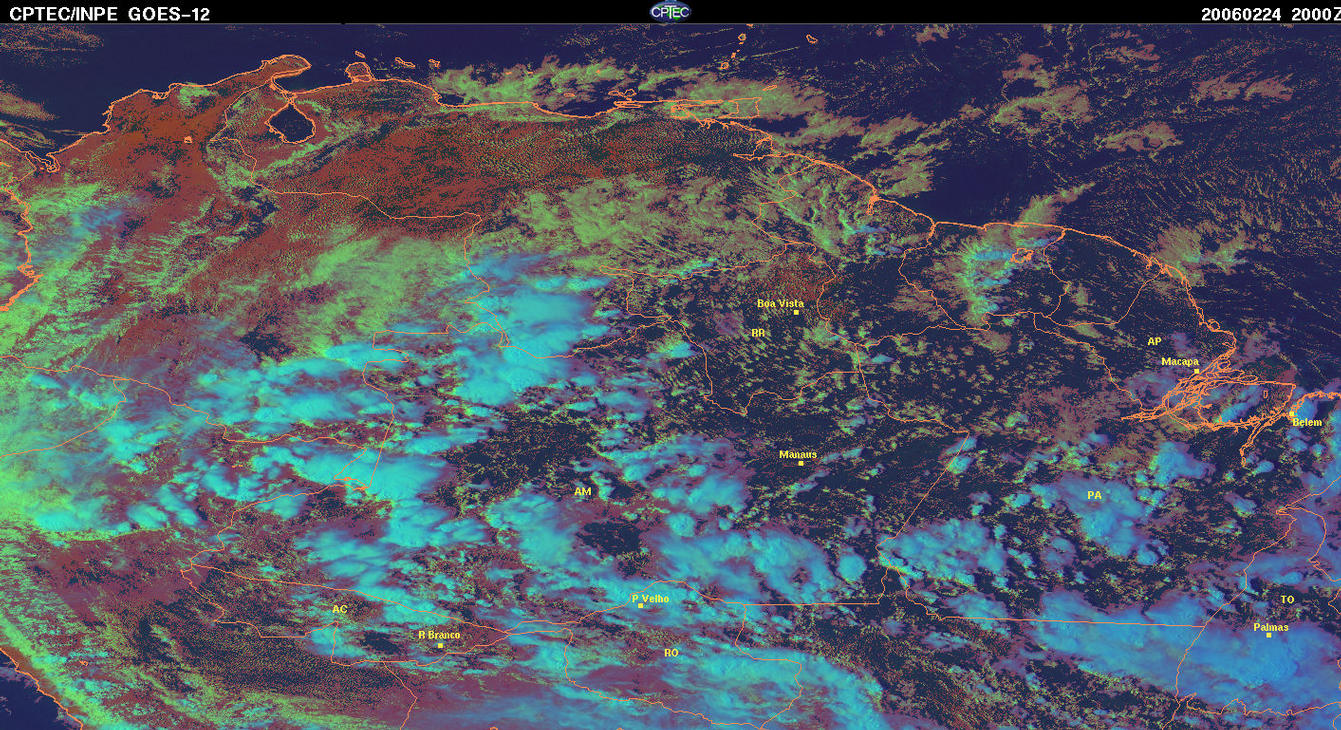Select the 20060224 date stamp
The image size is (1341, 730).
[1240, 13]
